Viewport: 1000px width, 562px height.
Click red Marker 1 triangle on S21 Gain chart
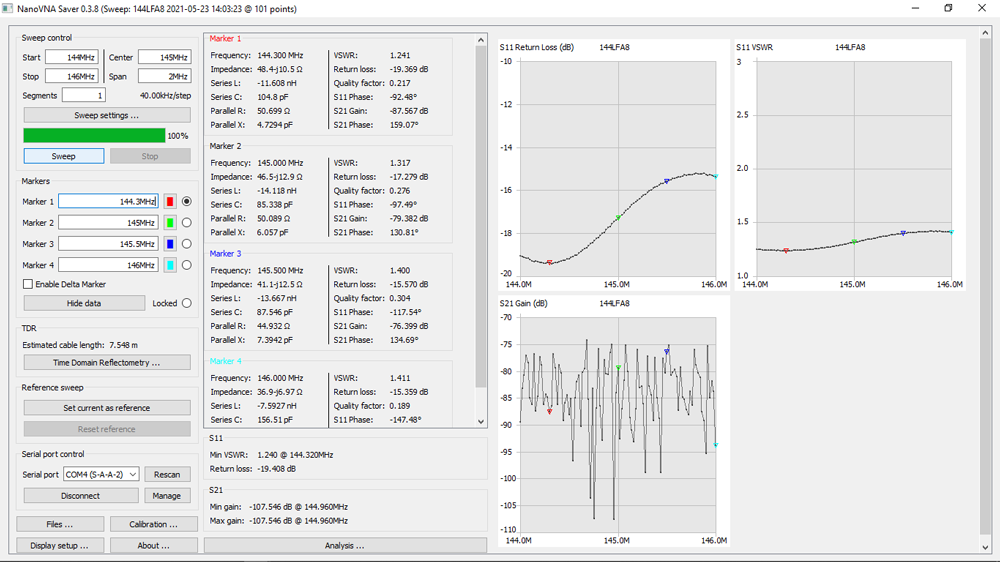550,412
